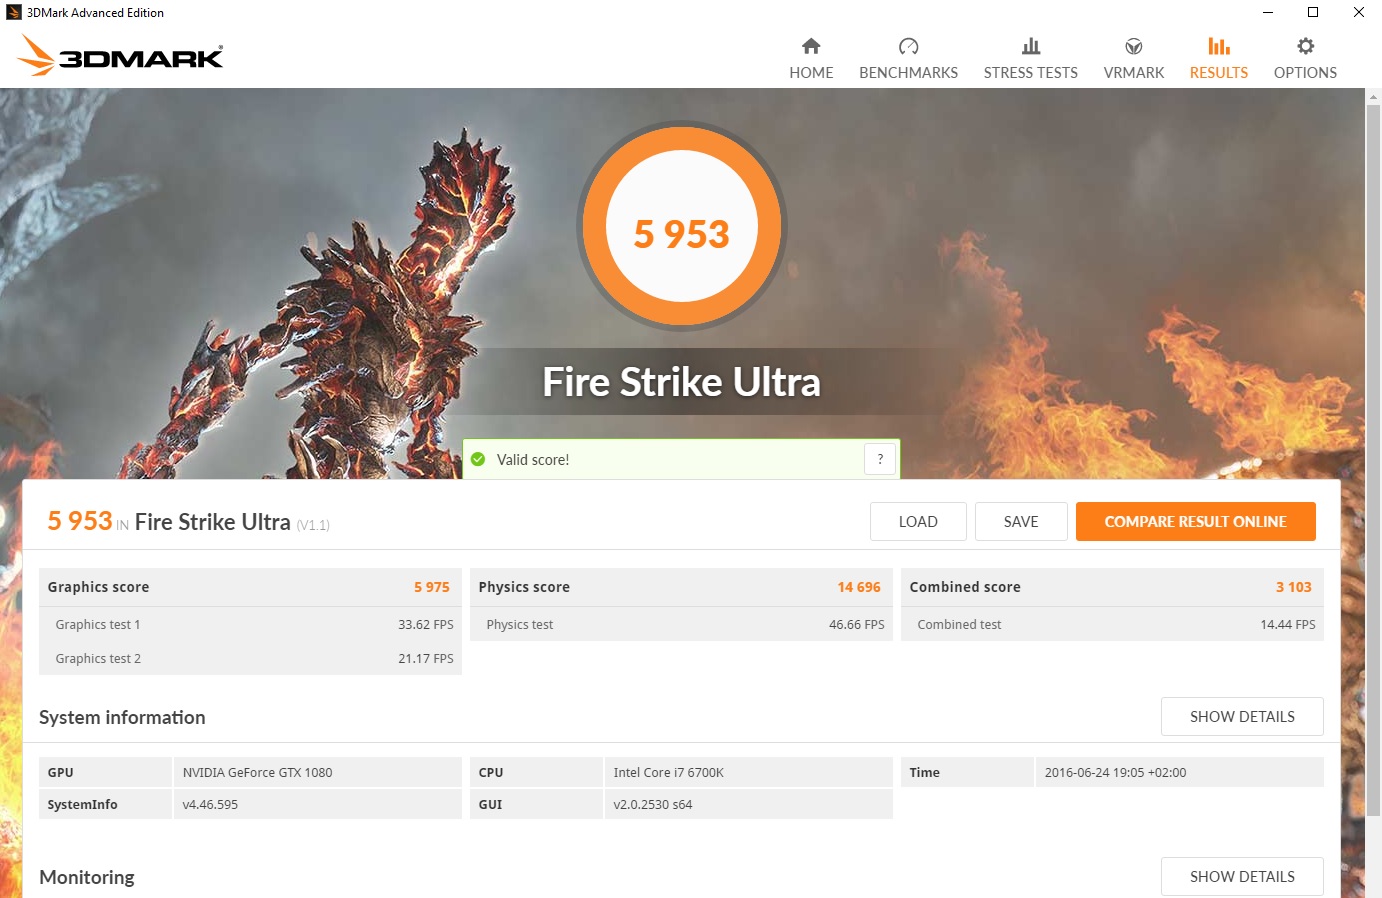Click the Combined test row
This screenshot has width=1382, height=898.
click(x=1112, y=624)
